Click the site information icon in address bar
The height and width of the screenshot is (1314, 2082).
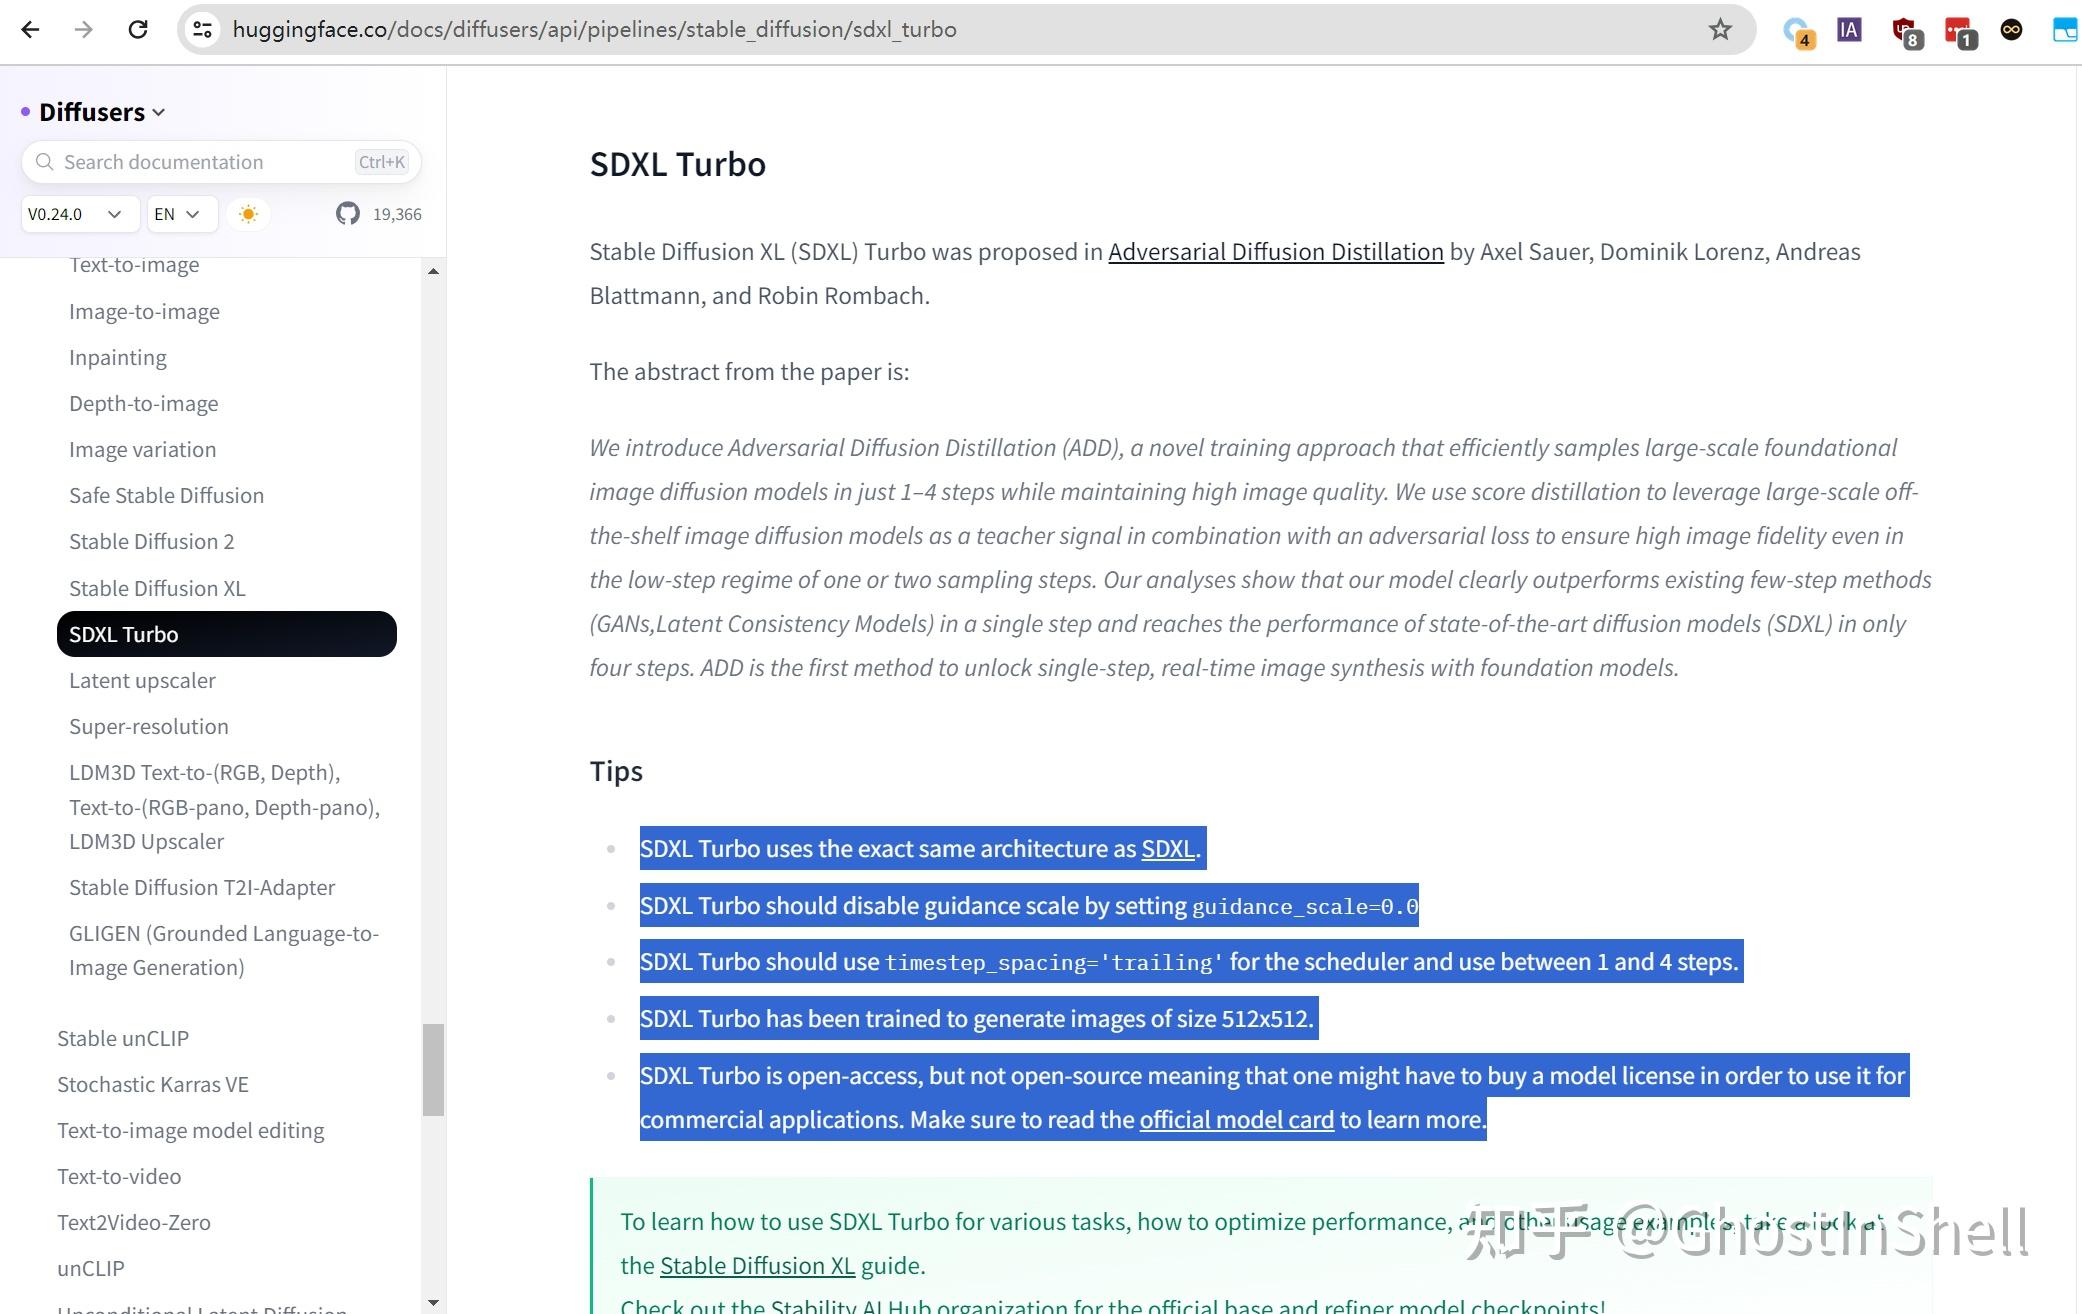[203, 29]
